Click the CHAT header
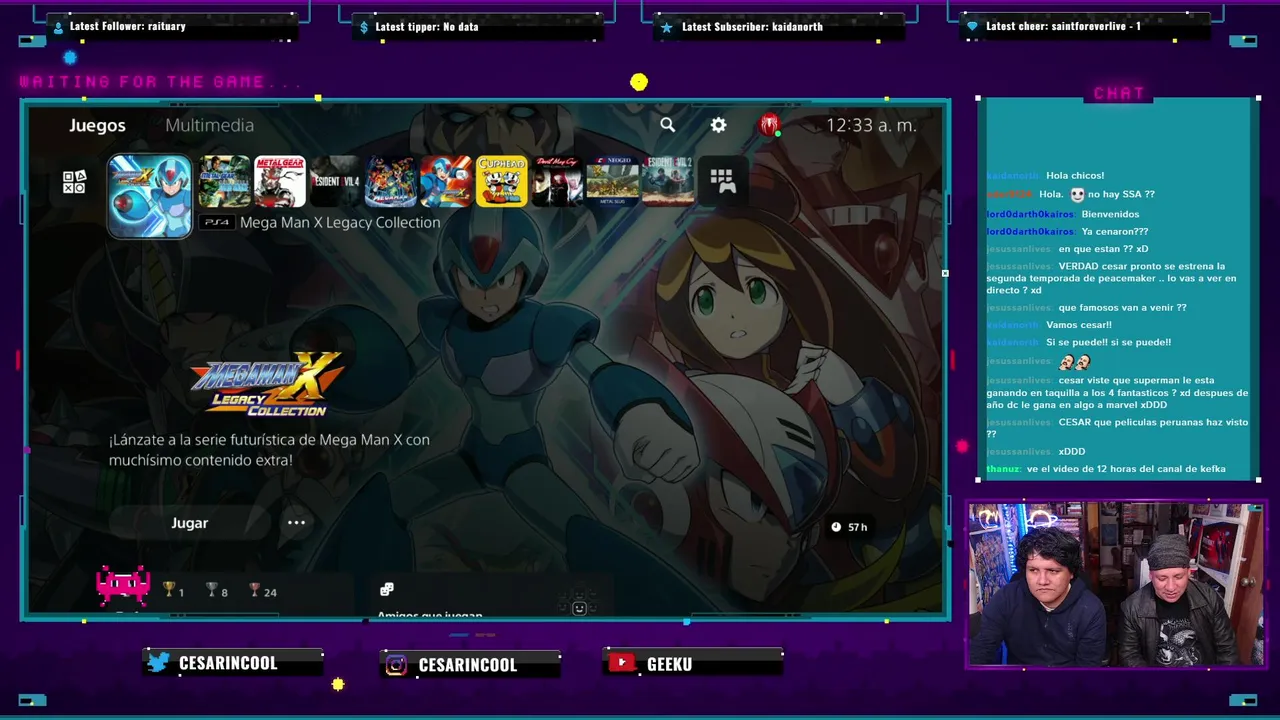This screenshot has height=720, width=1280. 1119,93
